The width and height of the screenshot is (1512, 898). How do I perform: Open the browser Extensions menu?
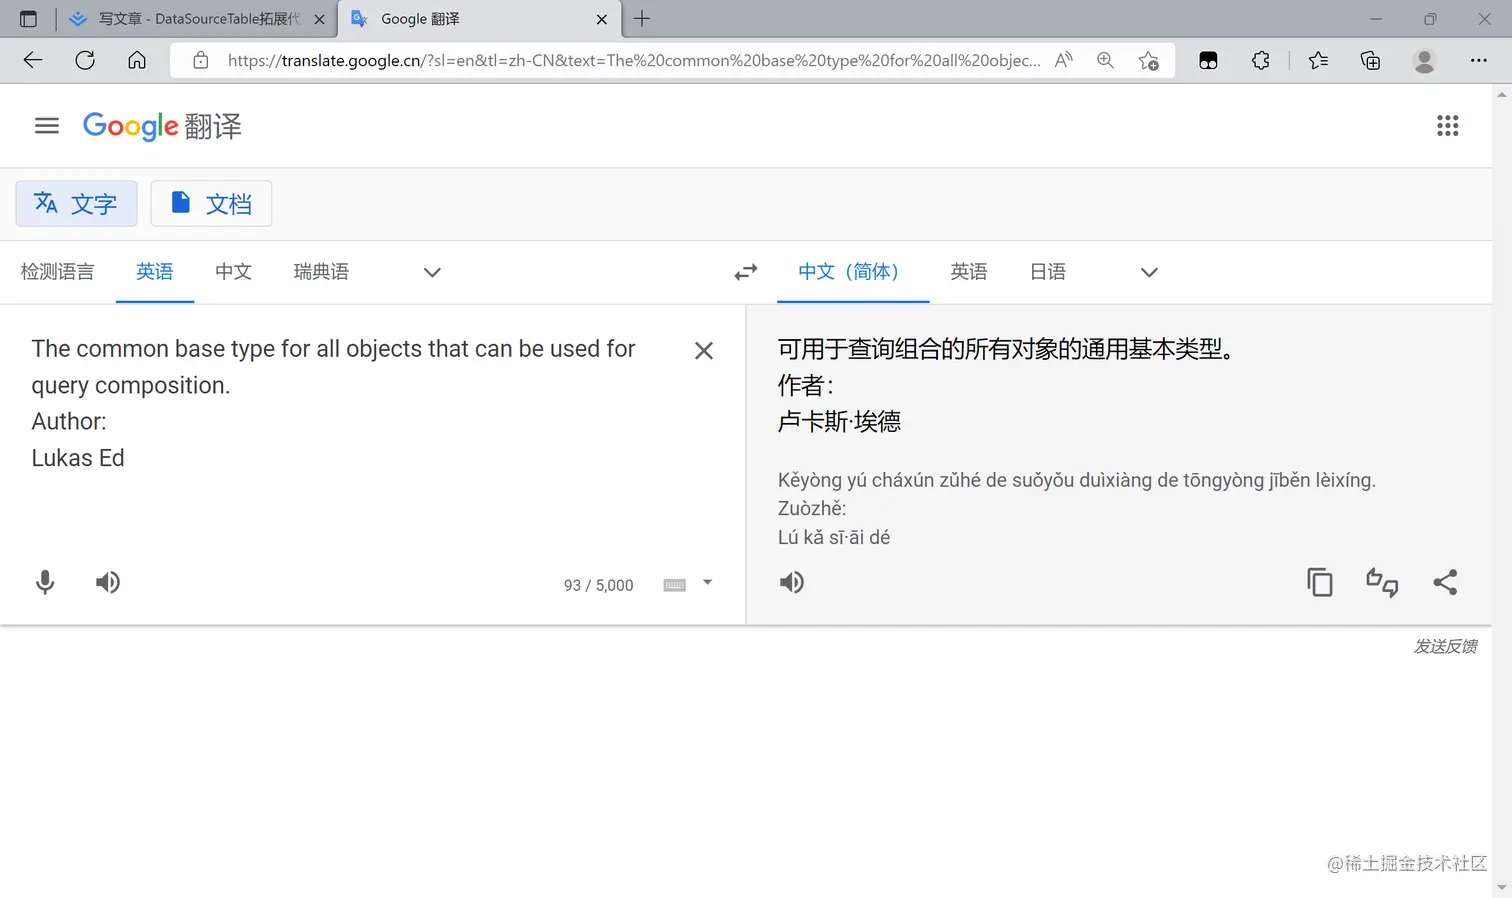(1261, 61)
